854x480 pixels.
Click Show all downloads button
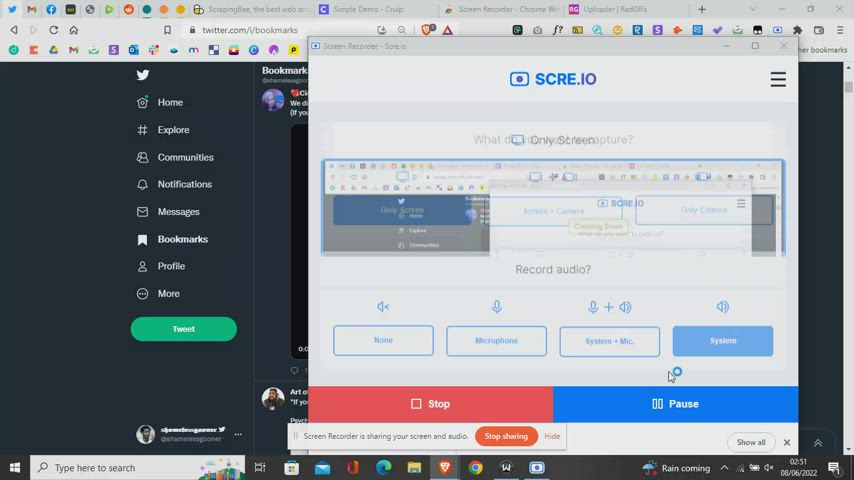coord(751,442)
